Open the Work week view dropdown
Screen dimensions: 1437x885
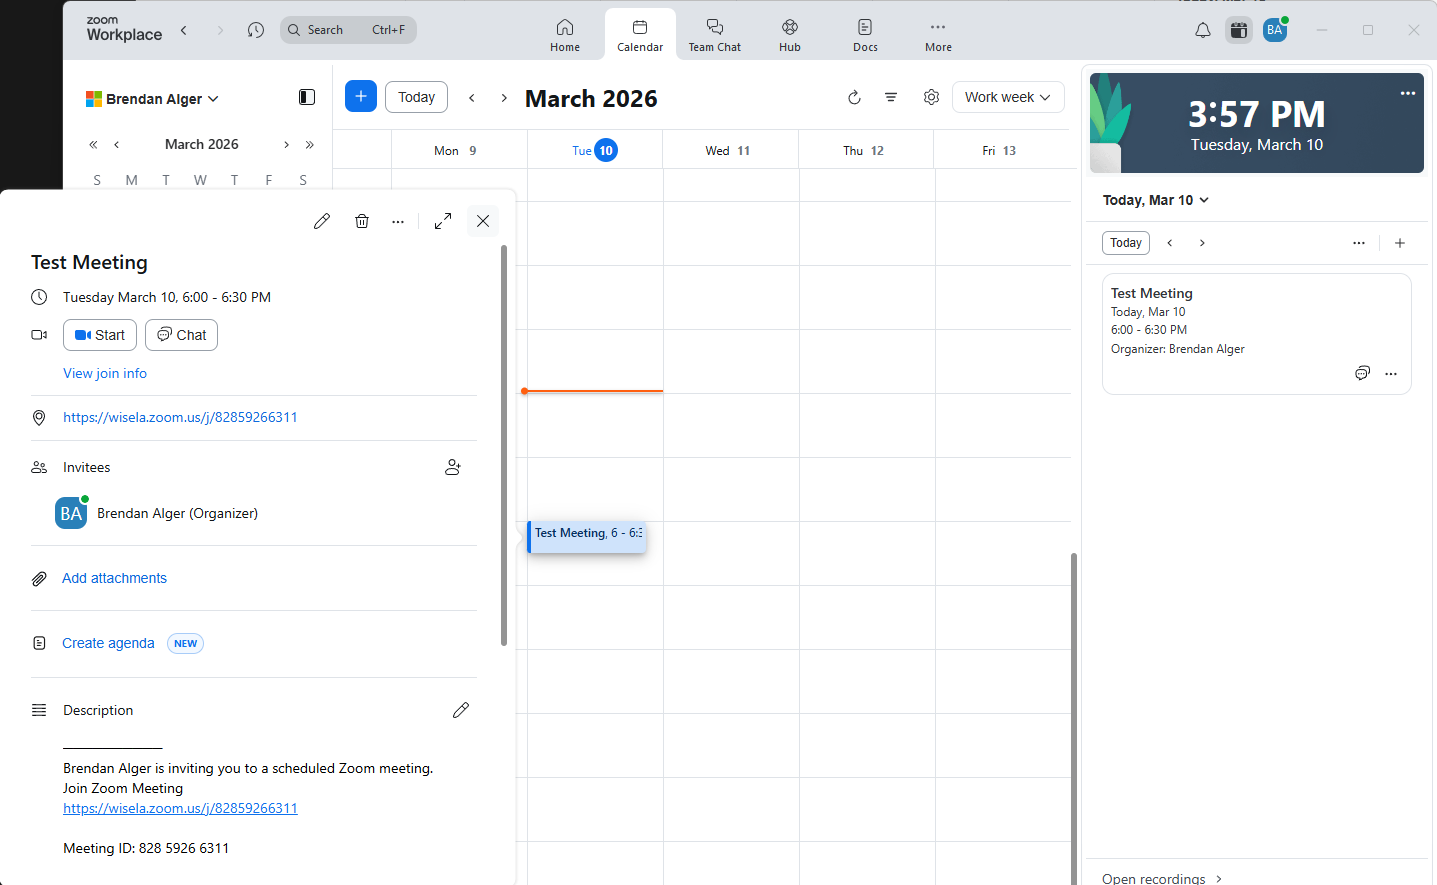[x=1007, y=97]
